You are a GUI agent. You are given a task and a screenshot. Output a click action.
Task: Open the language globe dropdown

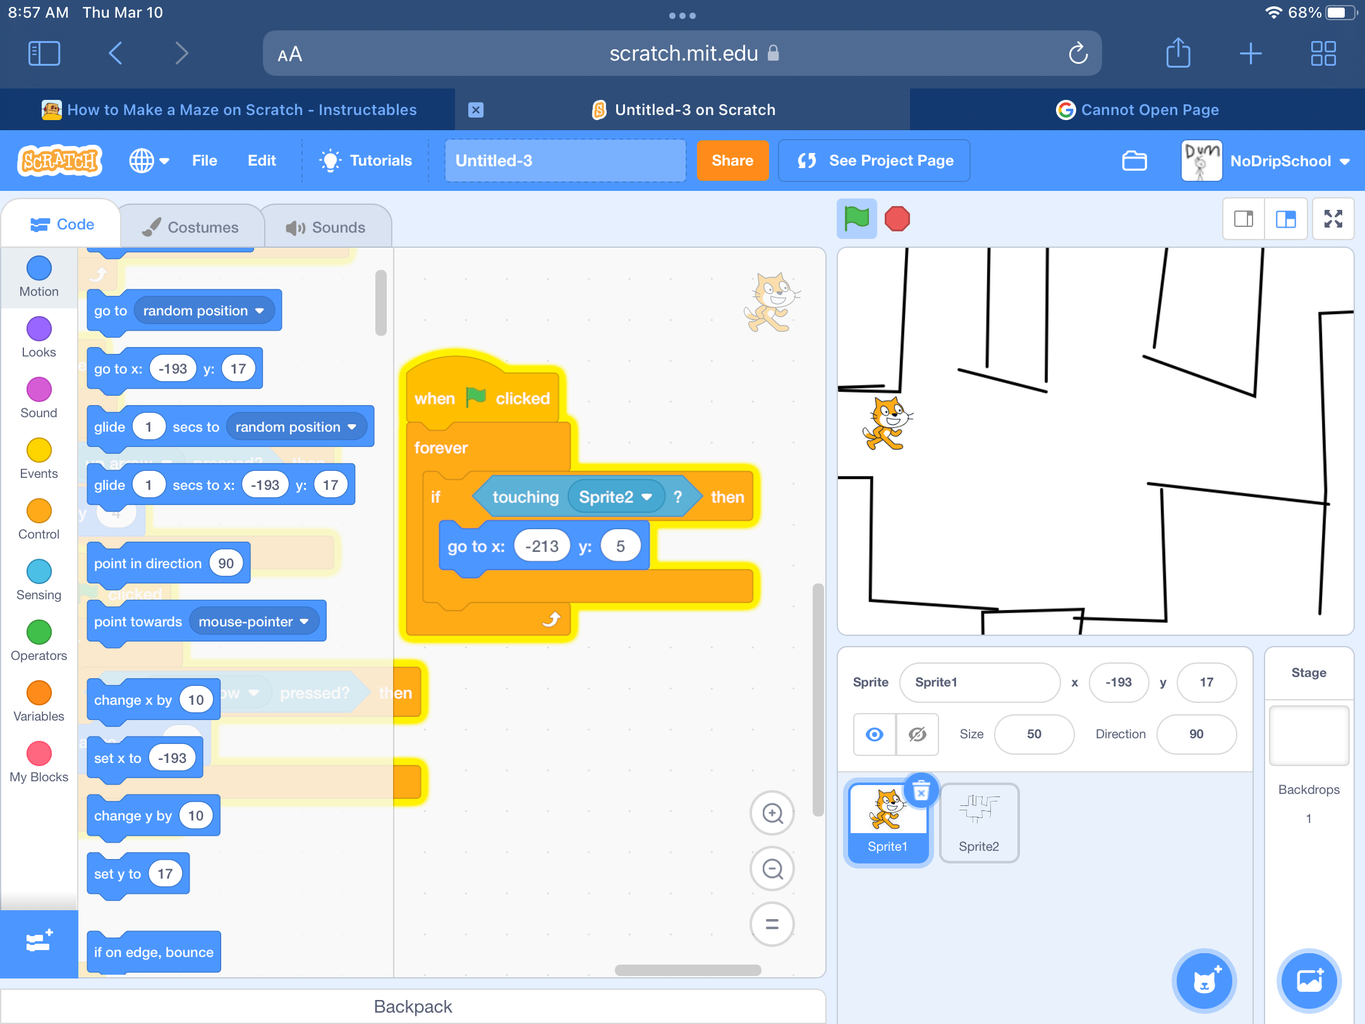click(149, 161)
